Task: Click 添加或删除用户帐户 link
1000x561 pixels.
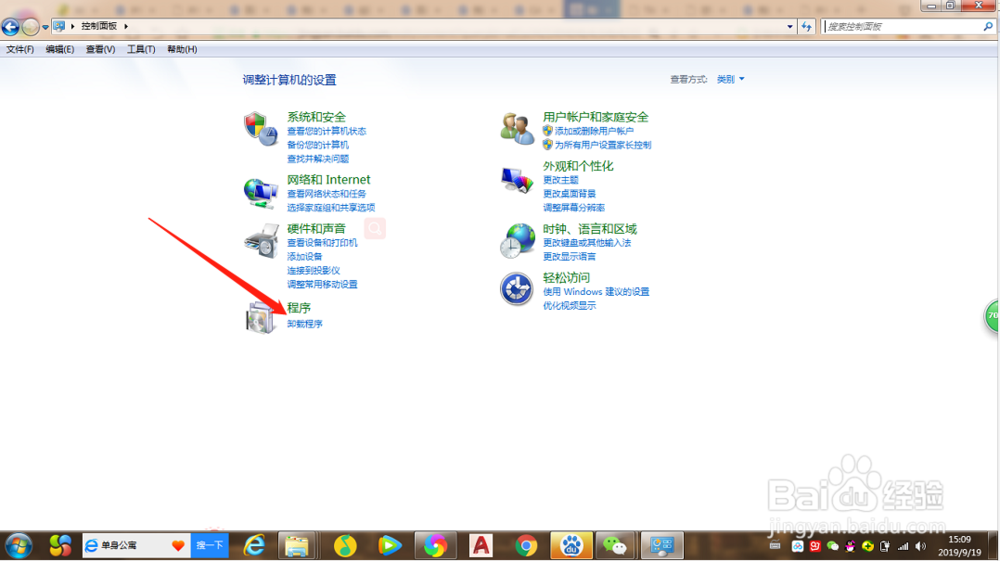Action: coord(594,131)
